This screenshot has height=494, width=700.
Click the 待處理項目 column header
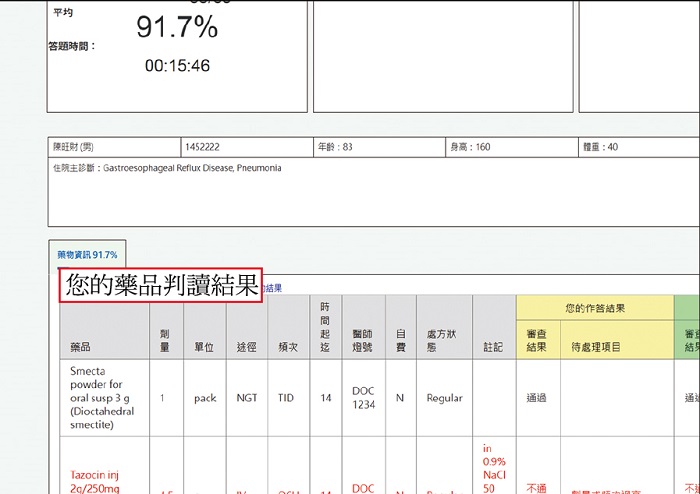click(596, 347)
